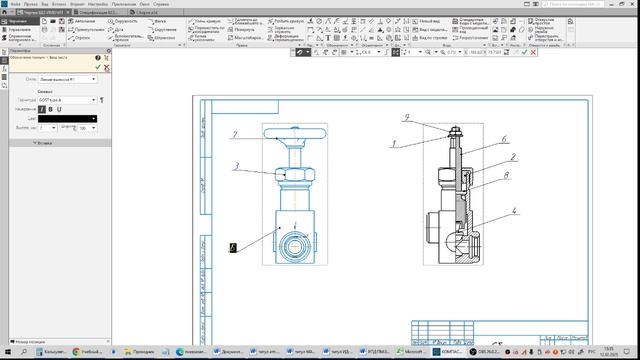This screenshot has height=360, width=640.
Task: Select the Фаска chamfer tool
Action: pyautogui.click(x=157, y=21)
